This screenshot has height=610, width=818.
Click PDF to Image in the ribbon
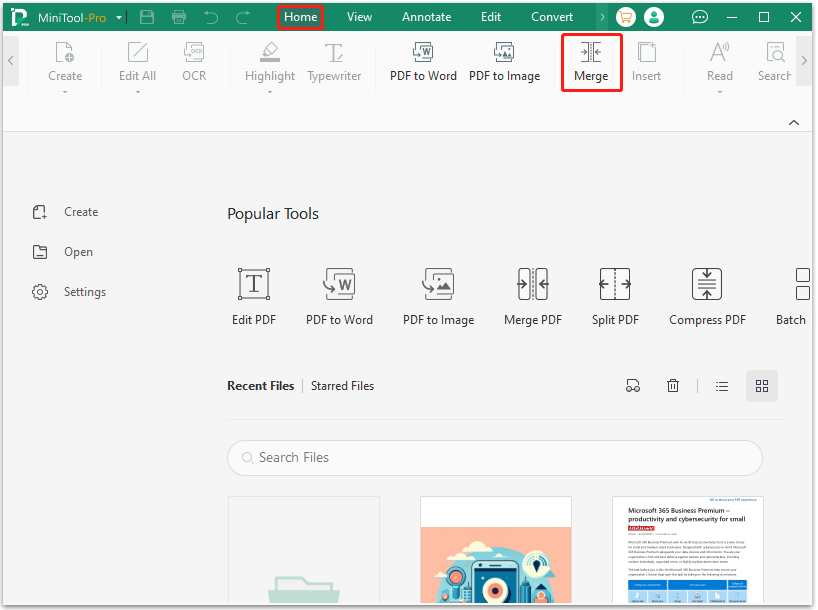coord(504,62)
